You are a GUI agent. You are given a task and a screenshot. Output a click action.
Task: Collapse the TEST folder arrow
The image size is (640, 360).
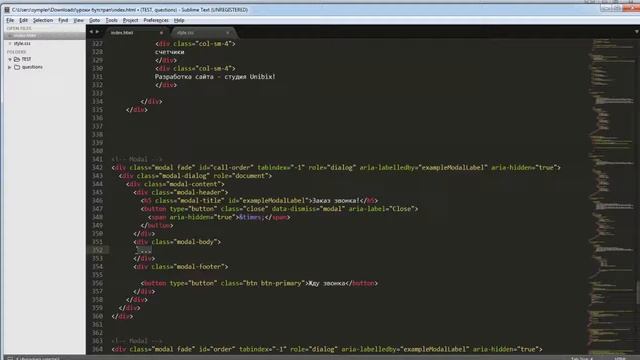10,59
